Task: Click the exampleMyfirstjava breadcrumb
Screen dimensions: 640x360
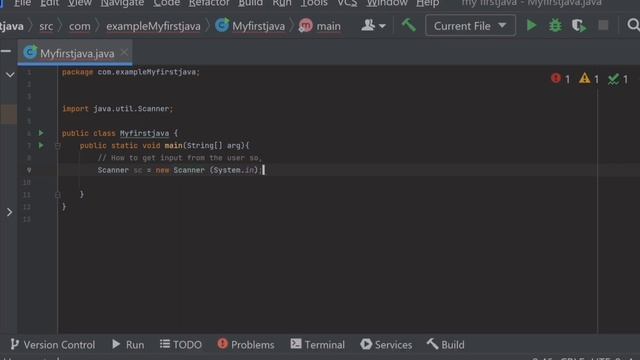Action: [153, 26]
